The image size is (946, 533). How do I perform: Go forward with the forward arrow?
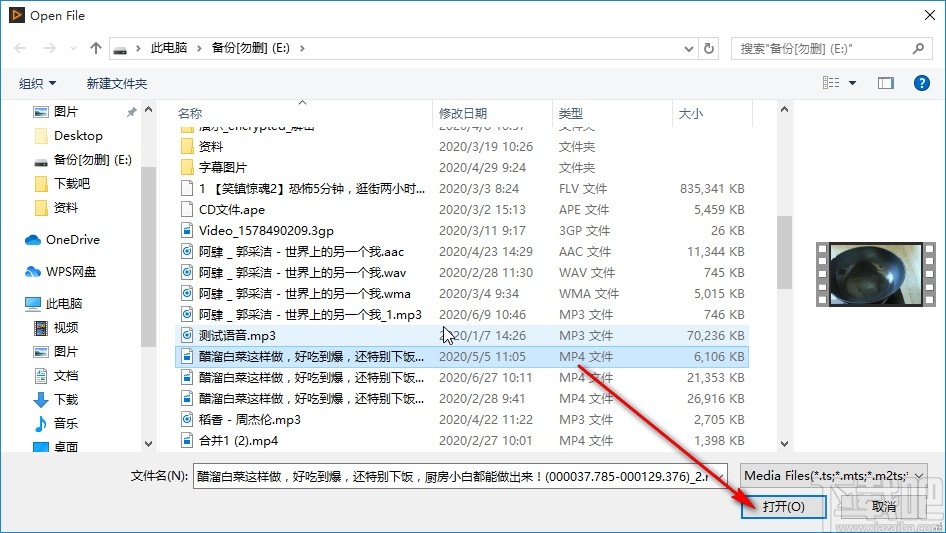tap(49, 48)
